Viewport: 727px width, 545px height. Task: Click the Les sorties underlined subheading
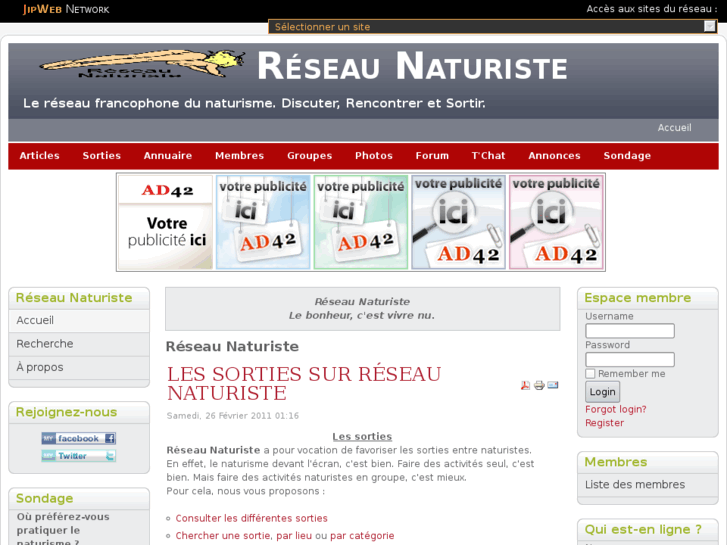pyautogui.click(x=362, y=436)
